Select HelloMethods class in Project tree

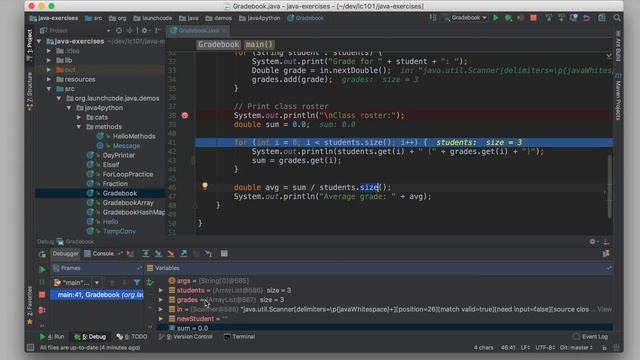(x=134, y=136)
